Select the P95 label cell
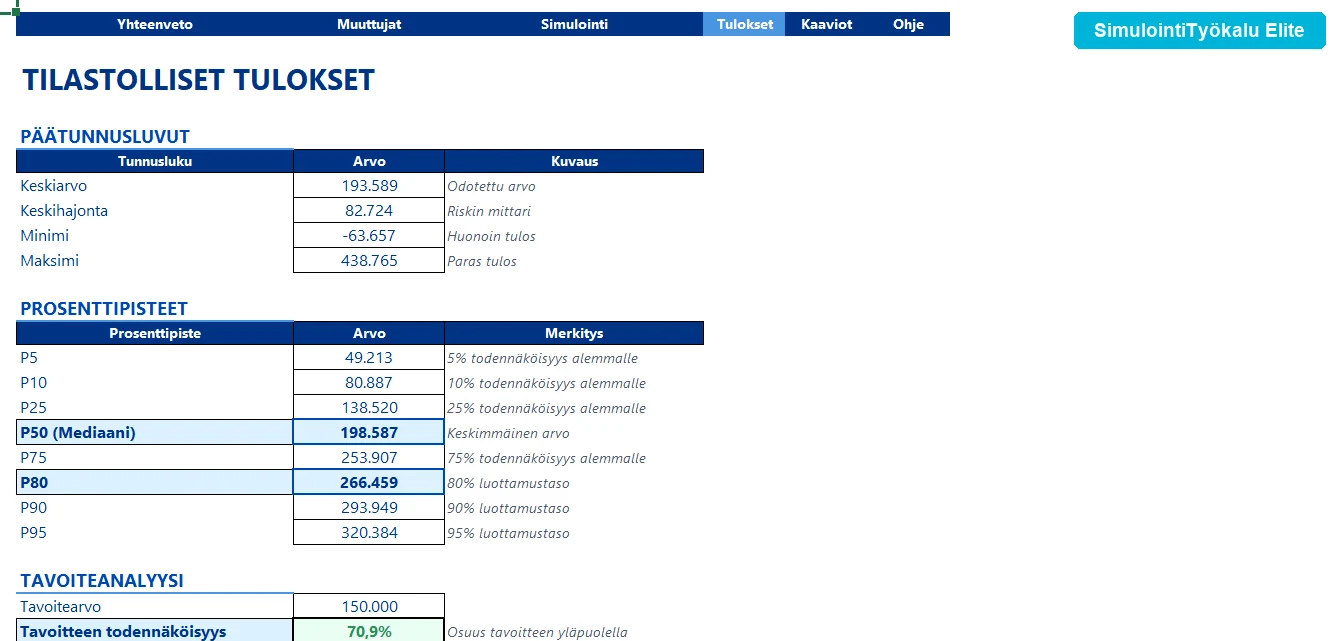The height and width of the screenshot is (641, 1337). tap(155, 533)
